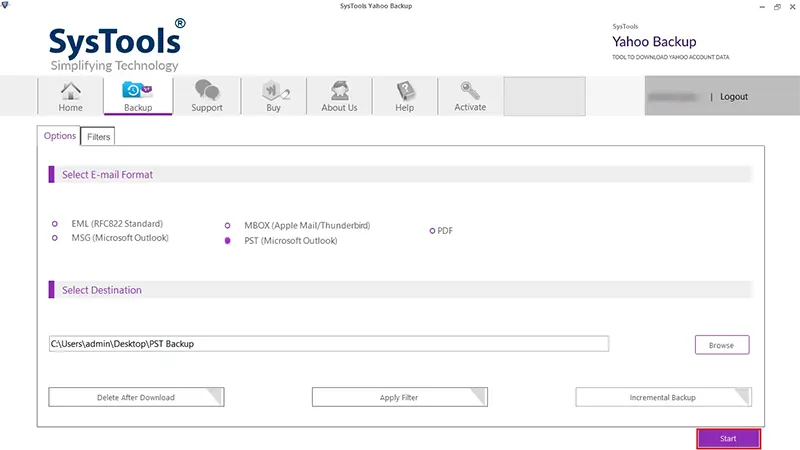Viewport: 800px width, 450px height.
Task: Toggle the Incremental Backup option
Action: click(663, 397)
